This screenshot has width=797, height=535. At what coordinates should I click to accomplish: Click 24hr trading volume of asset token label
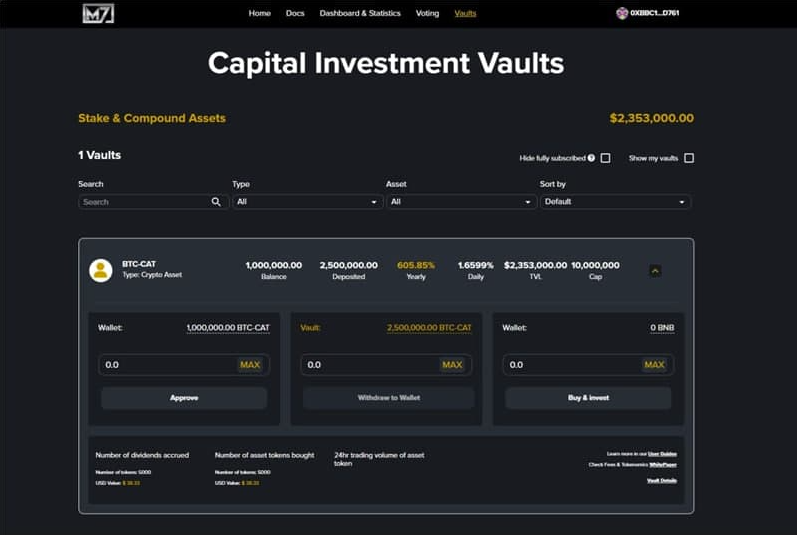[x=379, y=459]
